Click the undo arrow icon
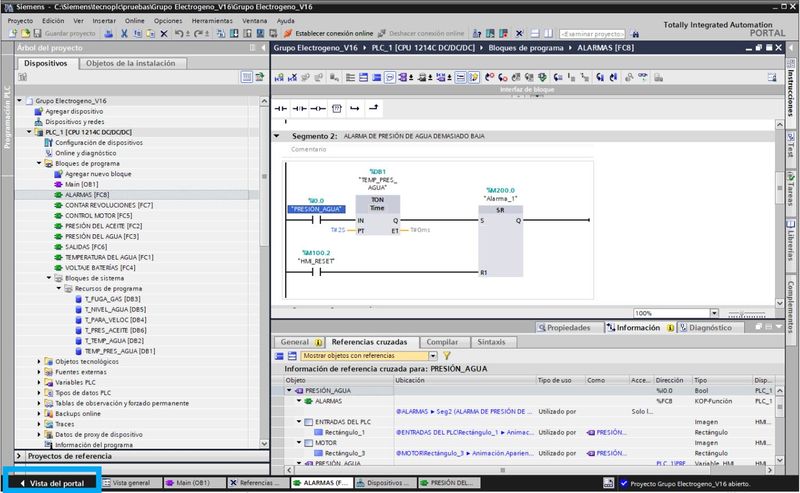 (x=179, y=34)
